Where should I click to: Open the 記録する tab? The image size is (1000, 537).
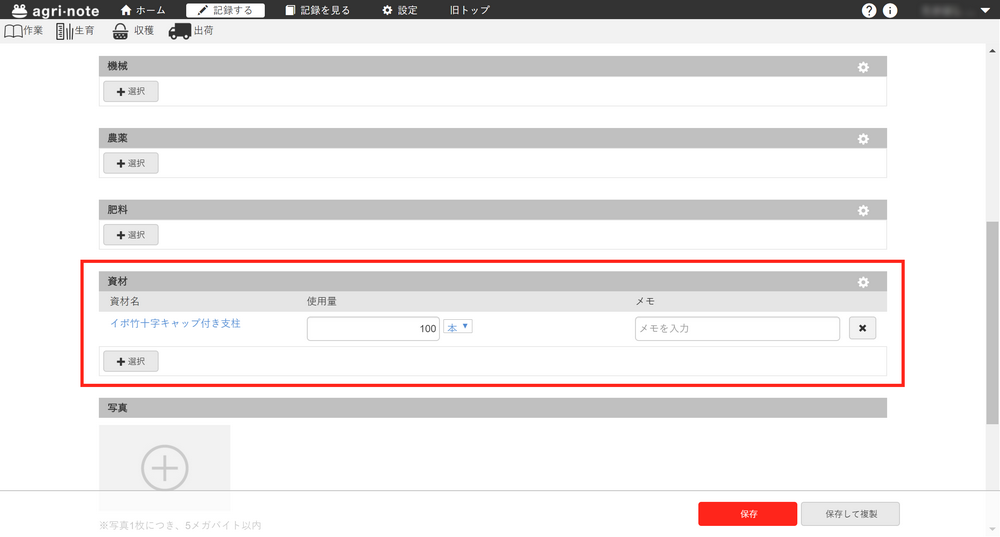[225, 10]
